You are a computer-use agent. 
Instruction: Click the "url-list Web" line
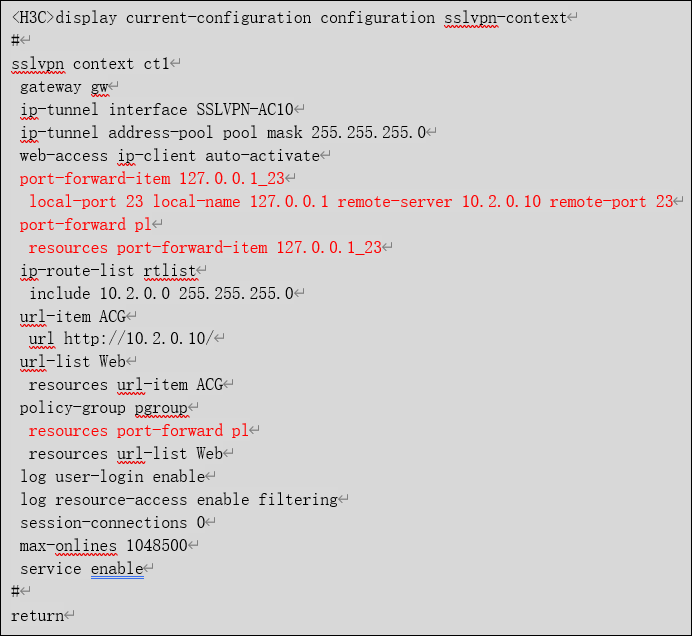tap(72, 362)
